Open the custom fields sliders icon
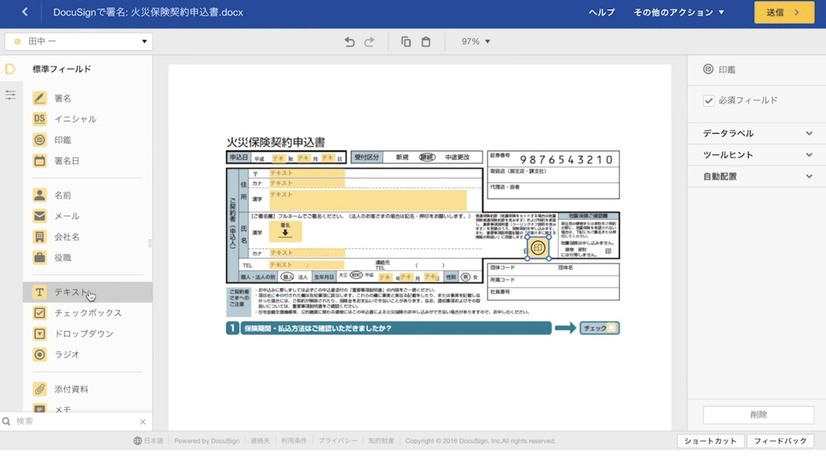Viewport: 826px width, 464px height. (x=10, y=95)
